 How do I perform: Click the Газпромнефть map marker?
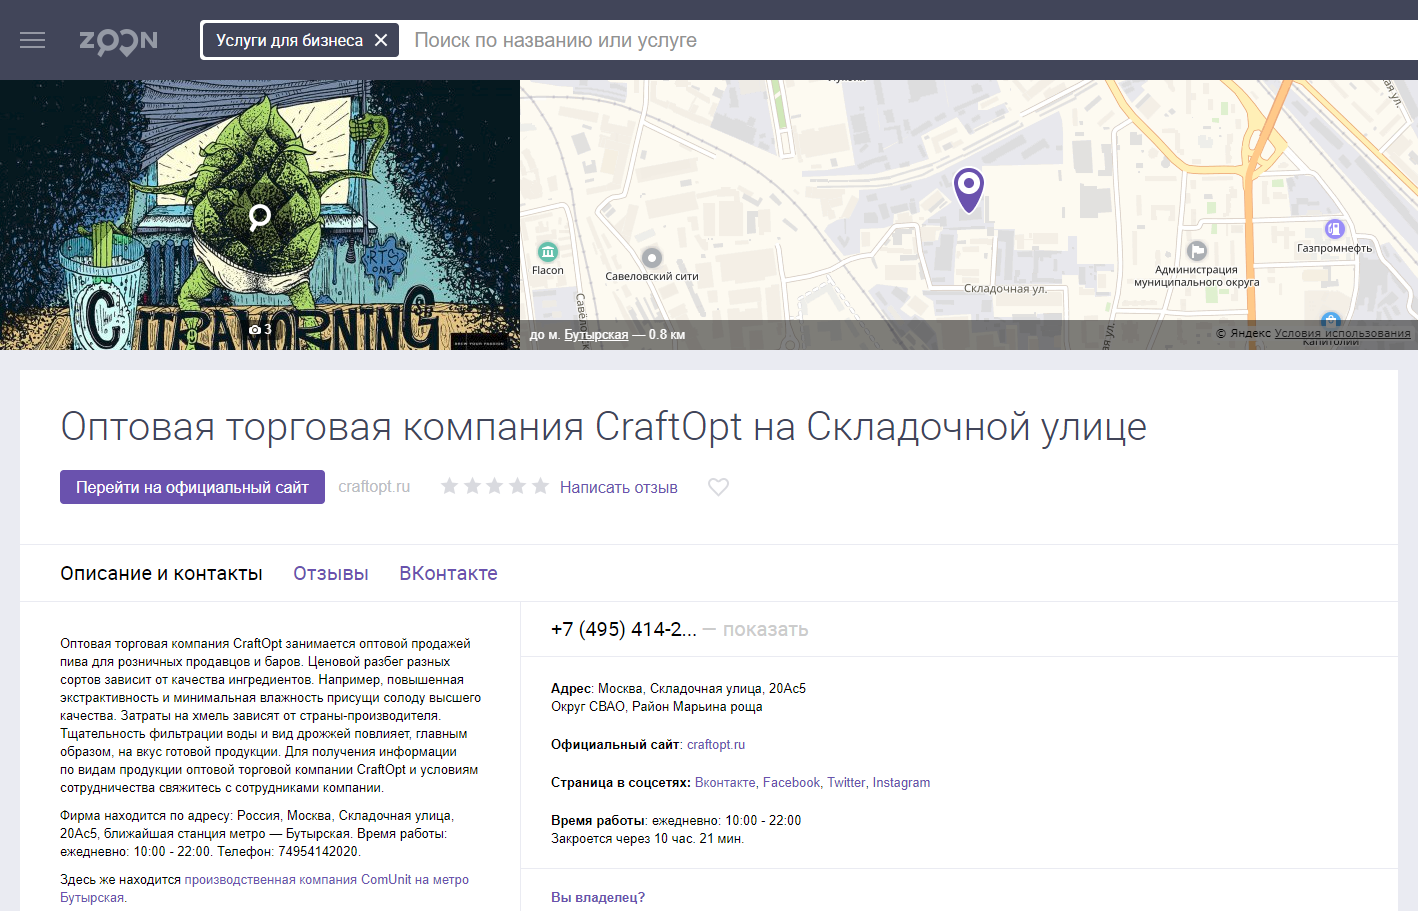coord(1334,230)
